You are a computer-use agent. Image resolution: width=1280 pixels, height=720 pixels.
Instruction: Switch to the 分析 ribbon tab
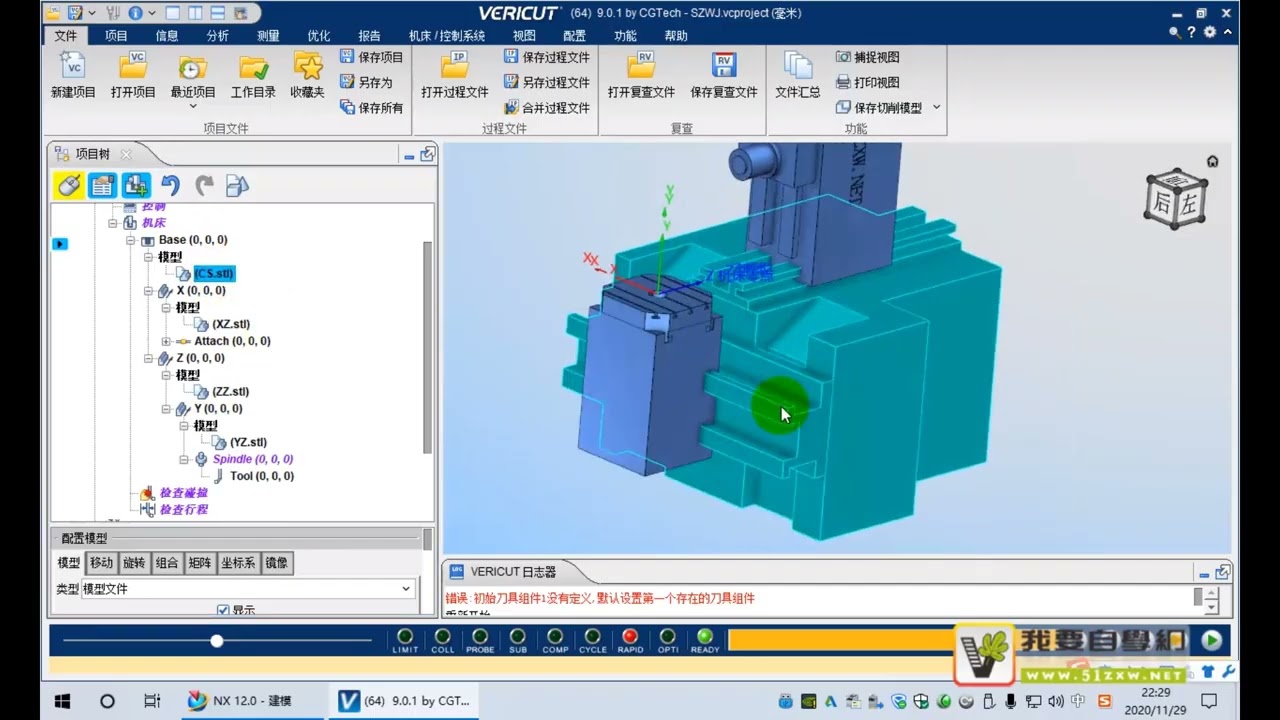click(x=217, y=35)
